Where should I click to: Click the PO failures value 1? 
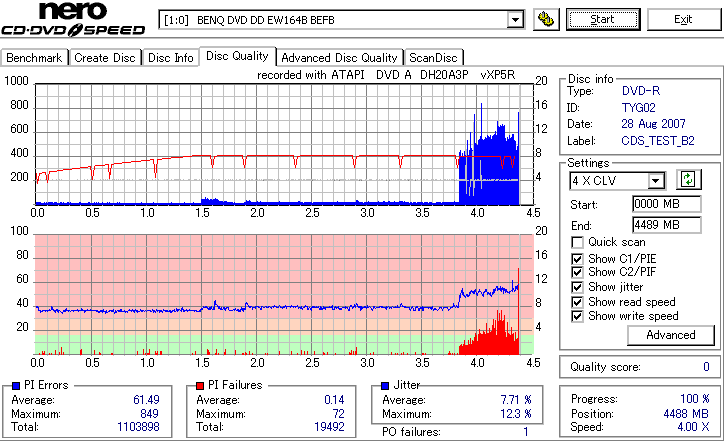tap(525, 432)
